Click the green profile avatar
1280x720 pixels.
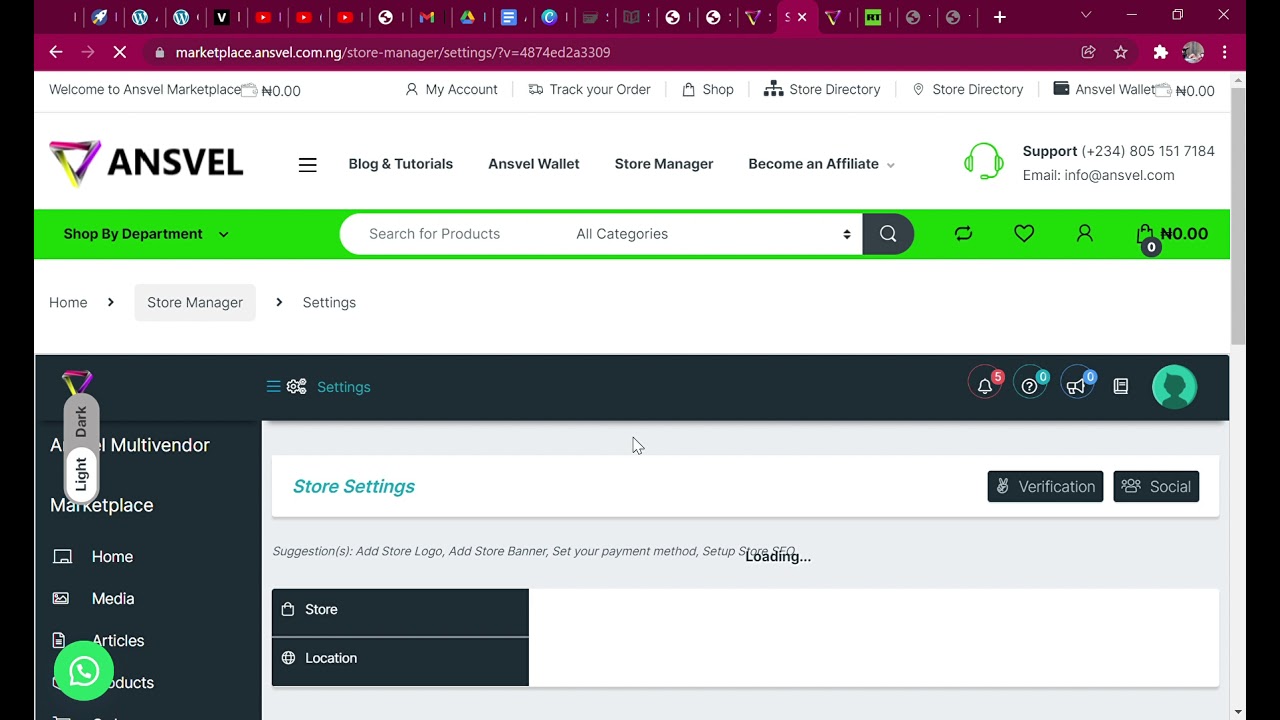[x=1174, y=387]
